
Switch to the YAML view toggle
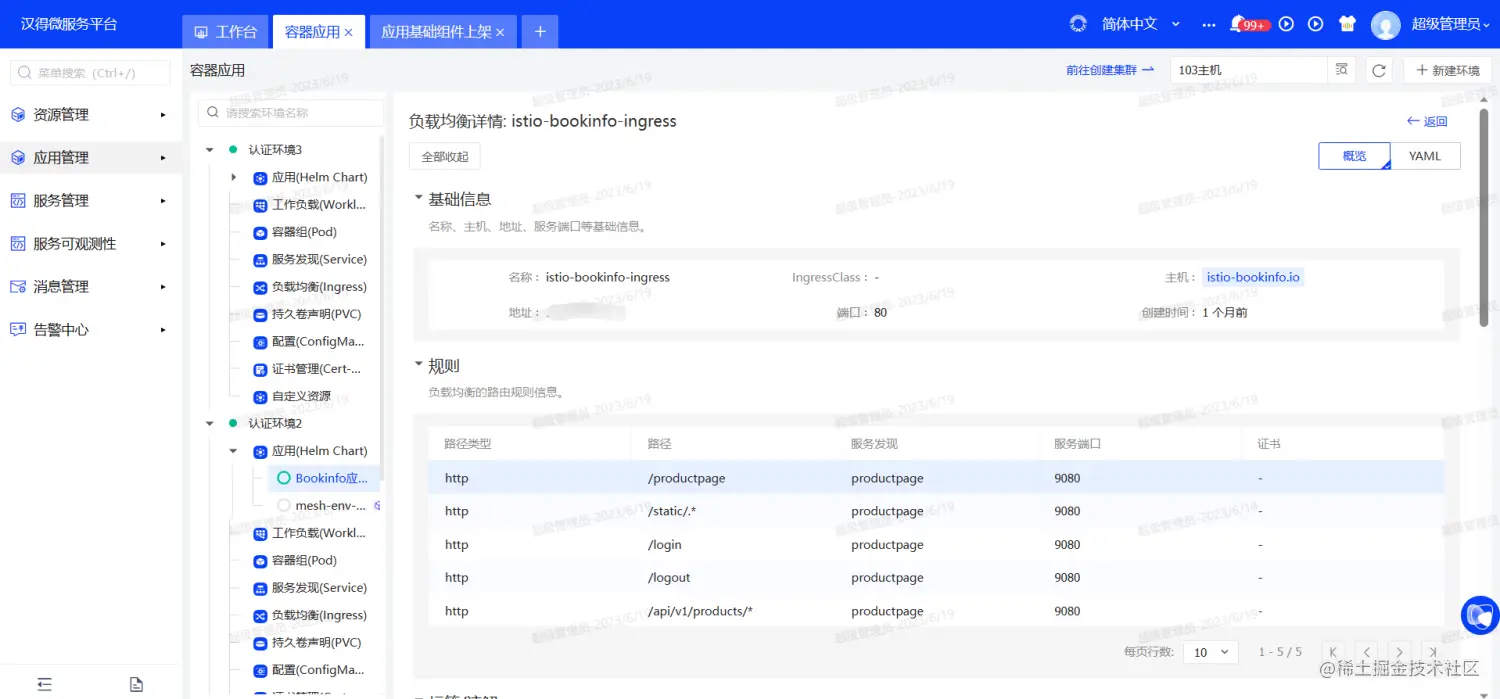[x=1425, y=156]
